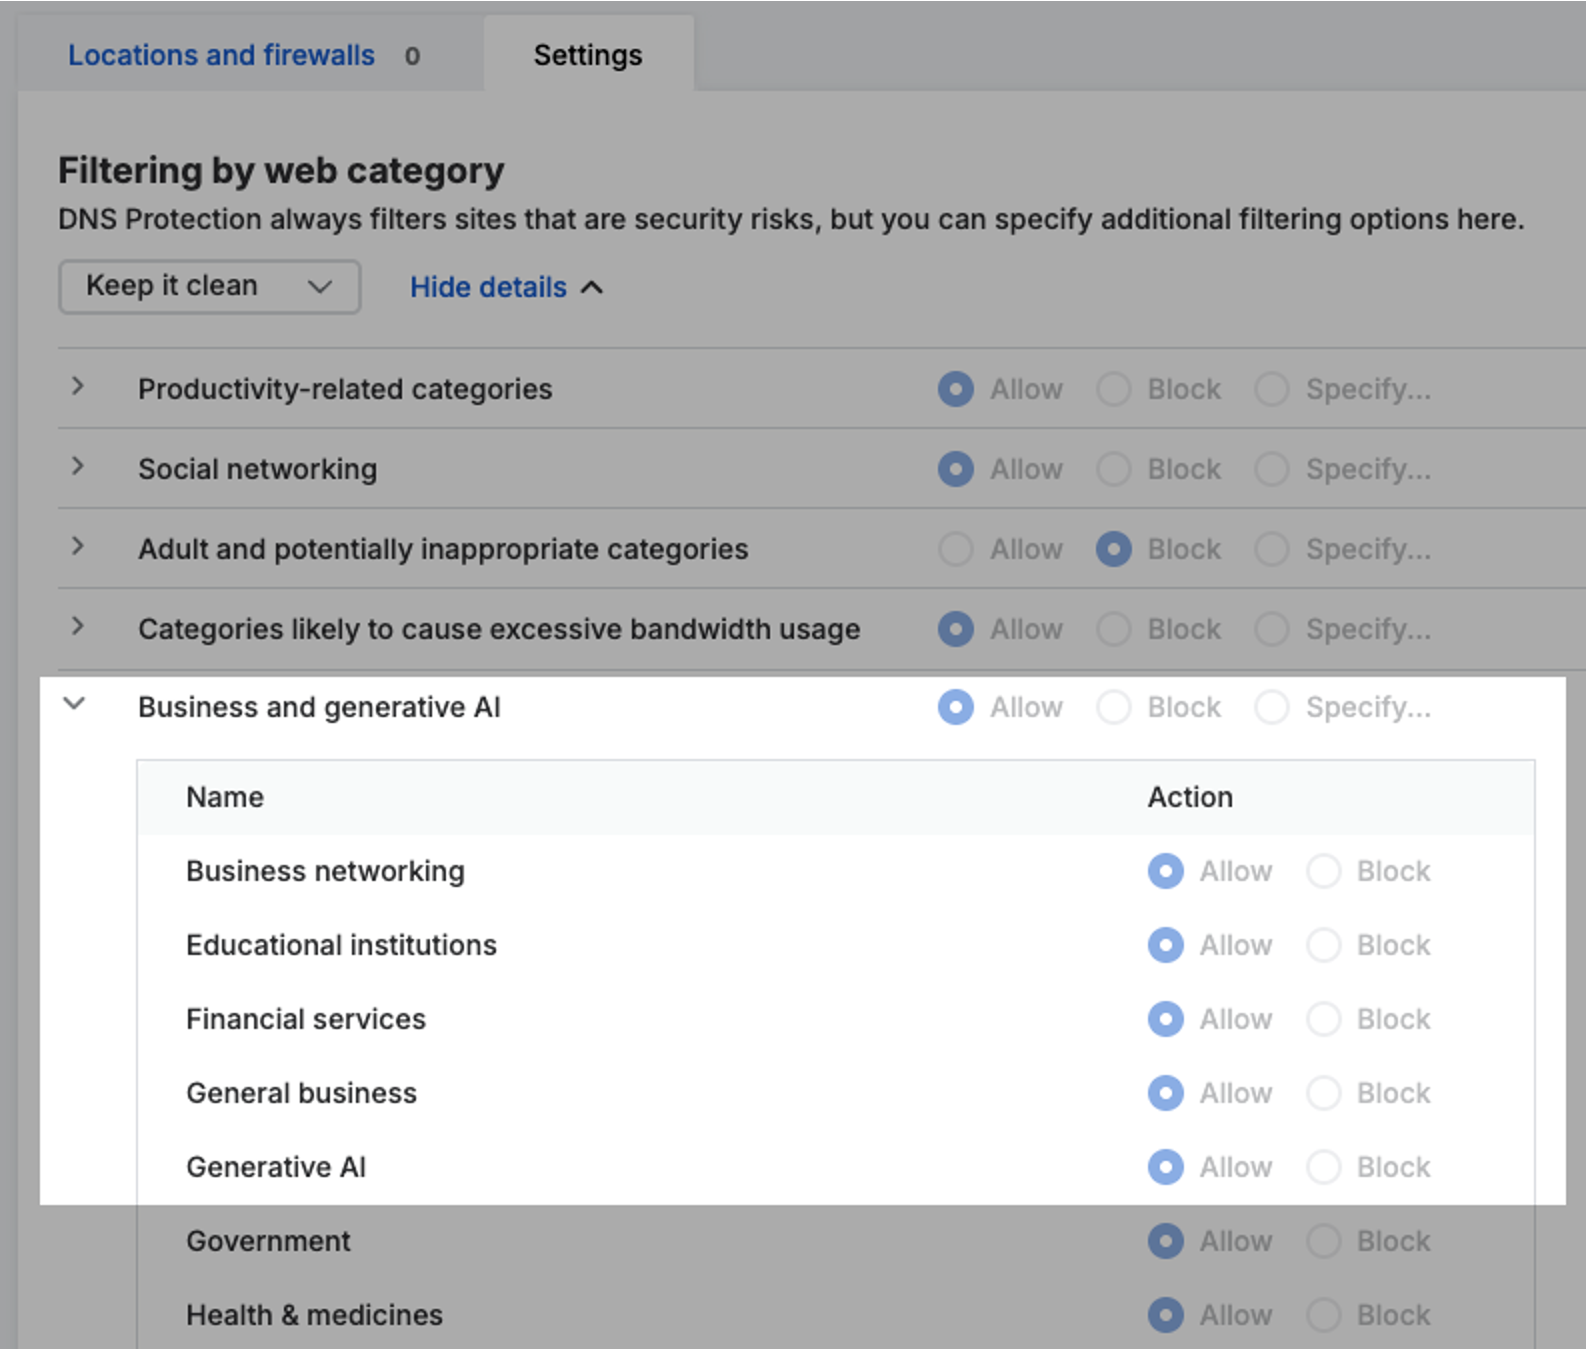Screen dimensions: 1587x1352
Task: Click the Financial services row label
Action: pyautogui.click(x=306, y=1019)
